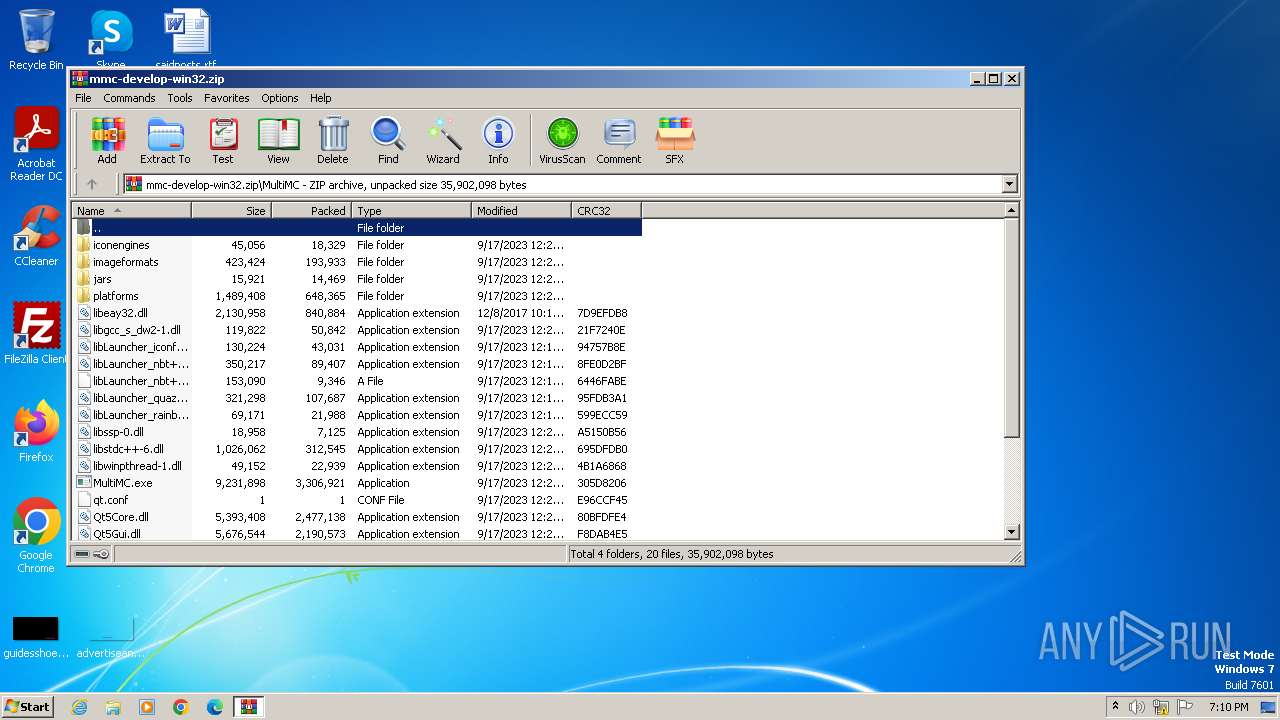Open Recycle Bin desktop icon
1280x720 pixels.
tap(36, 40)
